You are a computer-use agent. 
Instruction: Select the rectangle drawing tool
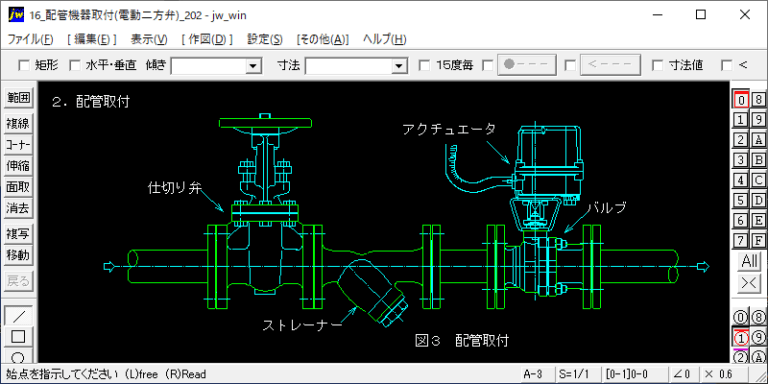pos(19,336)
